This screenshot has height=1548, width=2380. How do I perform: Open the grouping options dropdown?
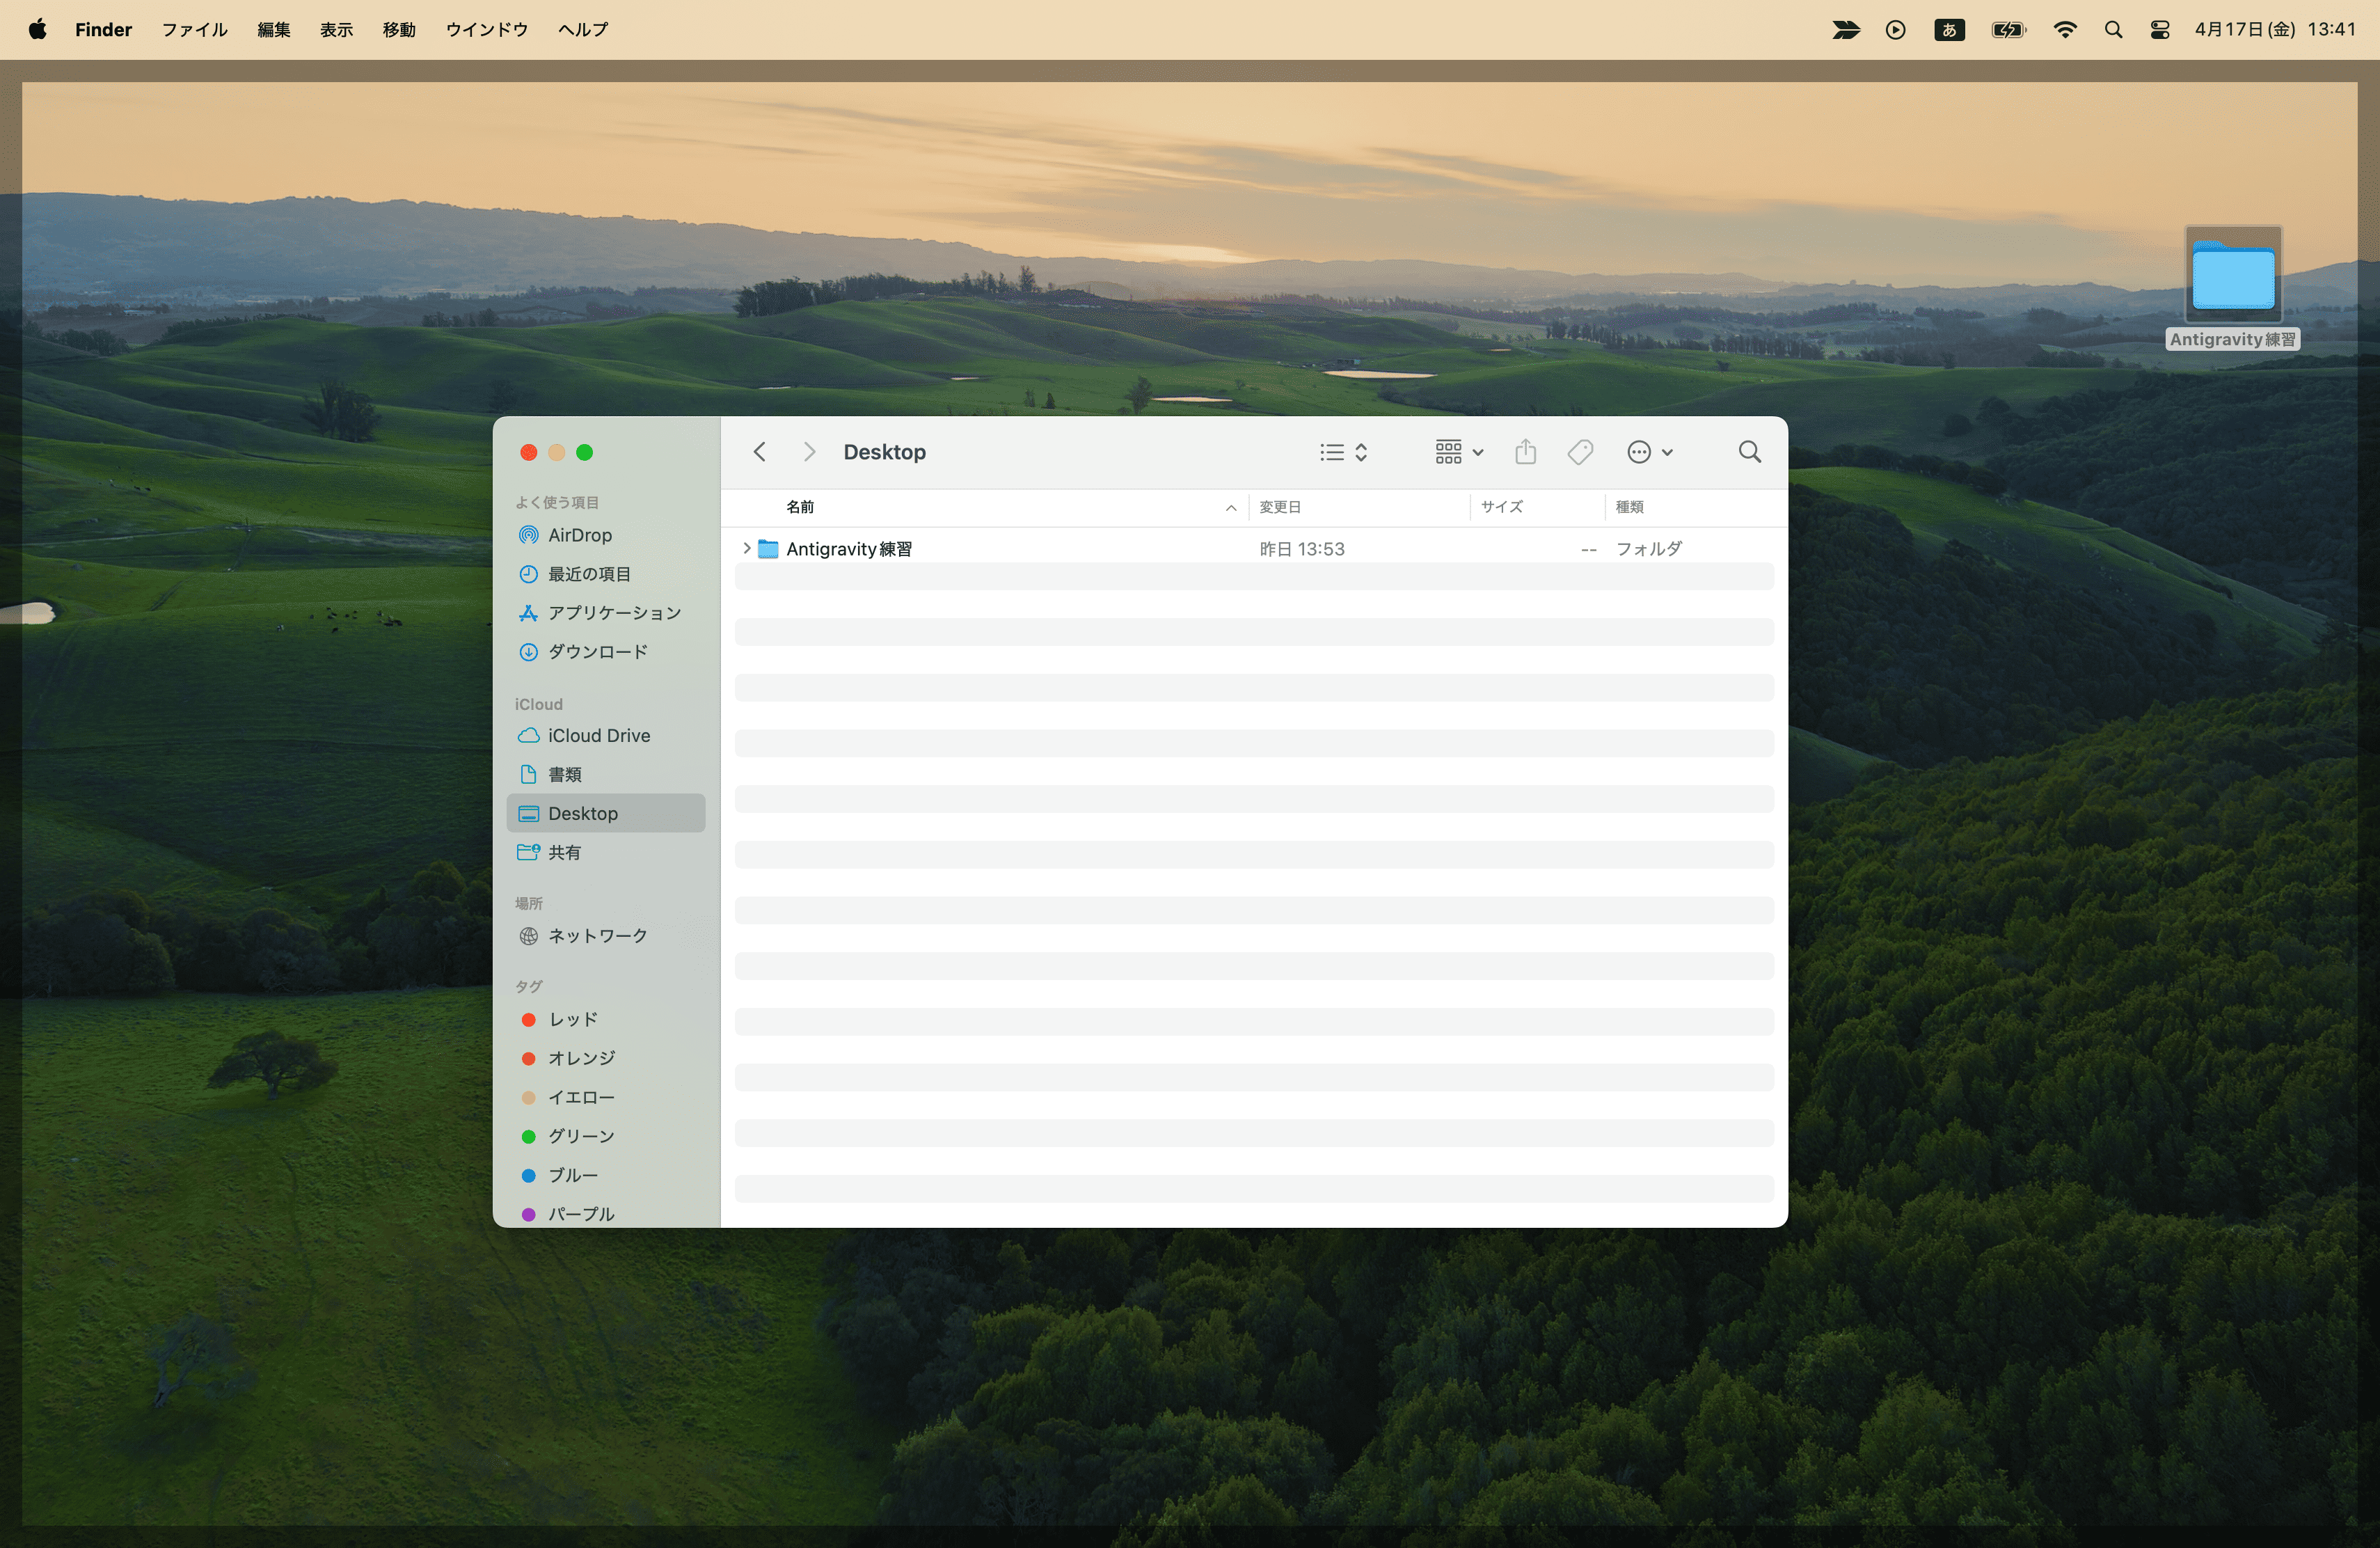[x=1458, y=452]
